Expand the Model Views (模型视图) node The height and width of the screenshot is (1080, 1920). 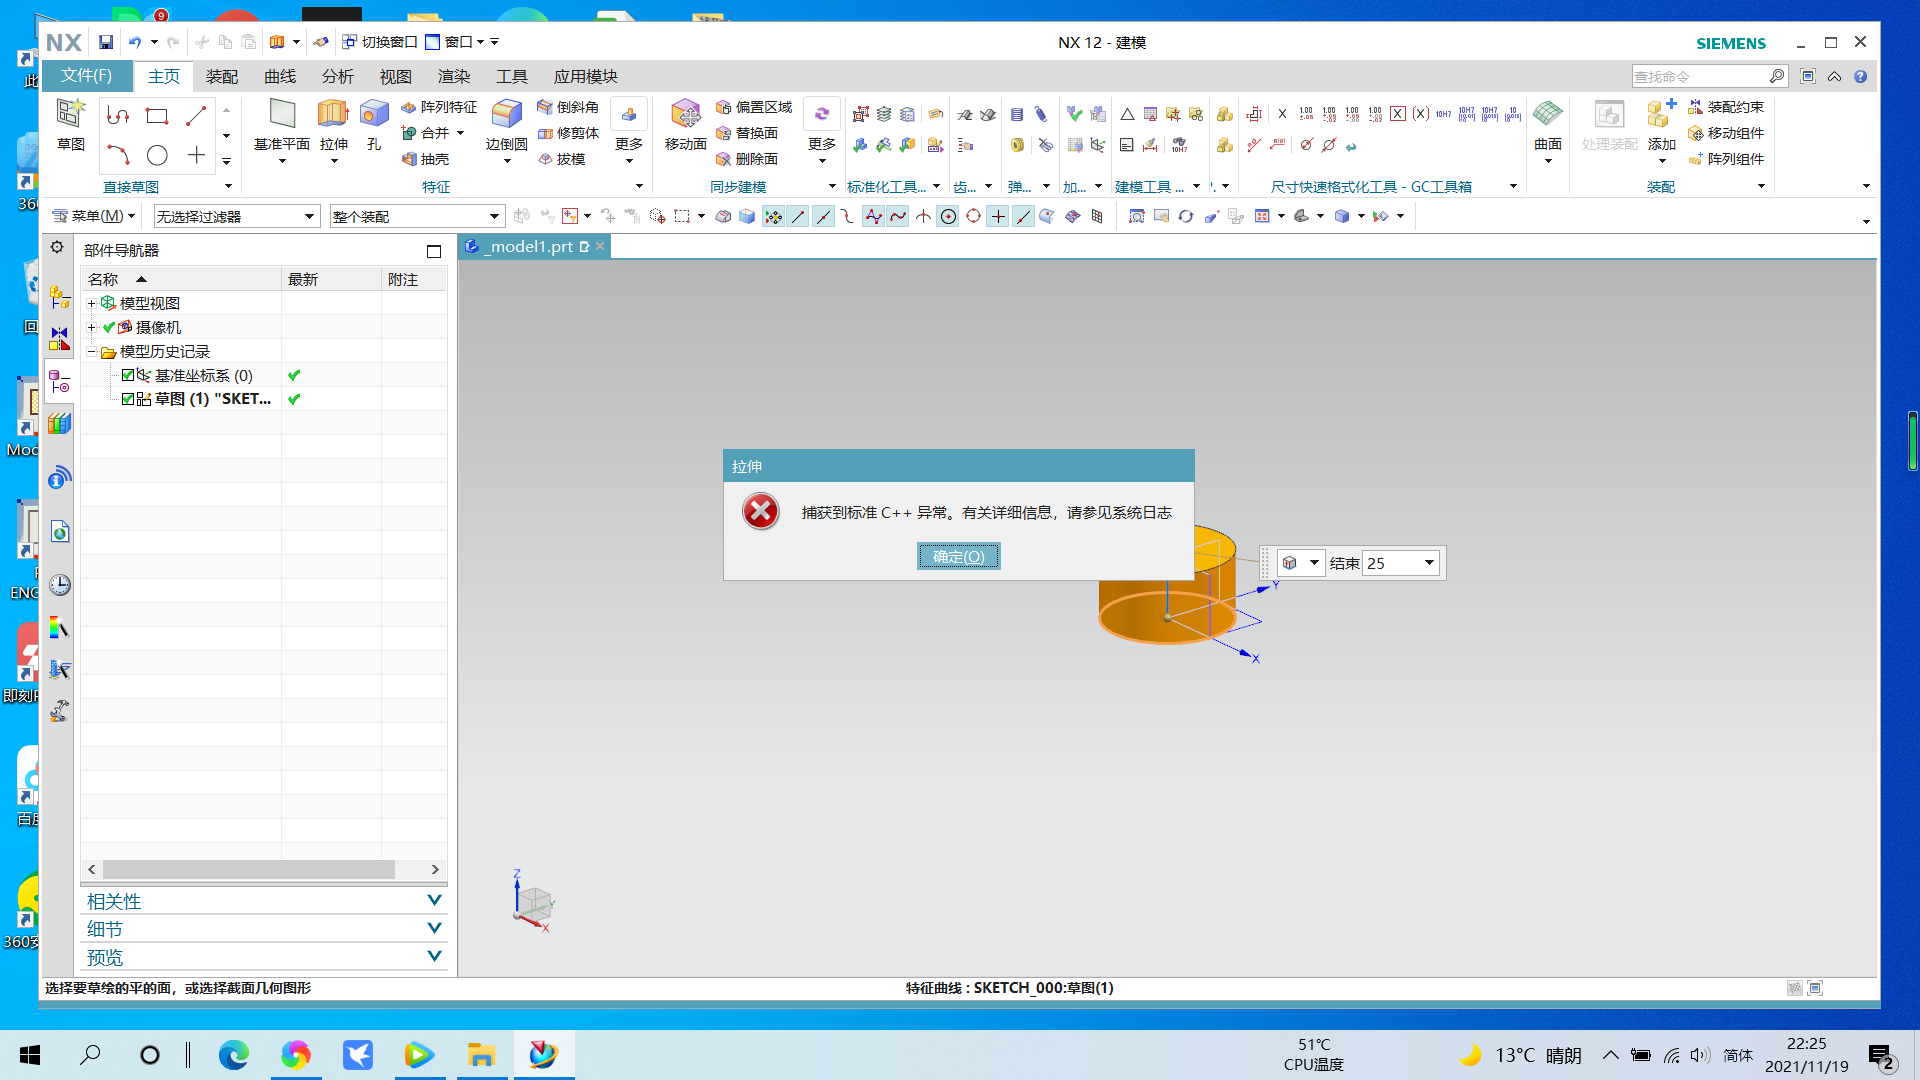(92, 303)
